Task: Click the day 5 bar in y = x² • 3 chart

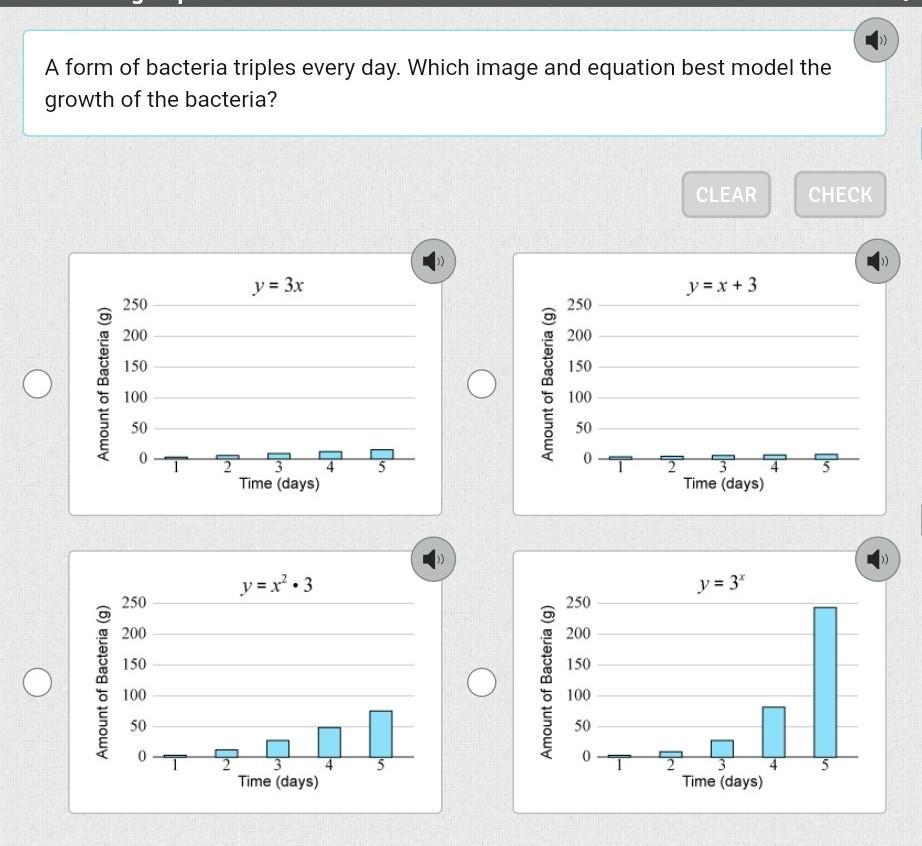Action: tap(381, 734)
